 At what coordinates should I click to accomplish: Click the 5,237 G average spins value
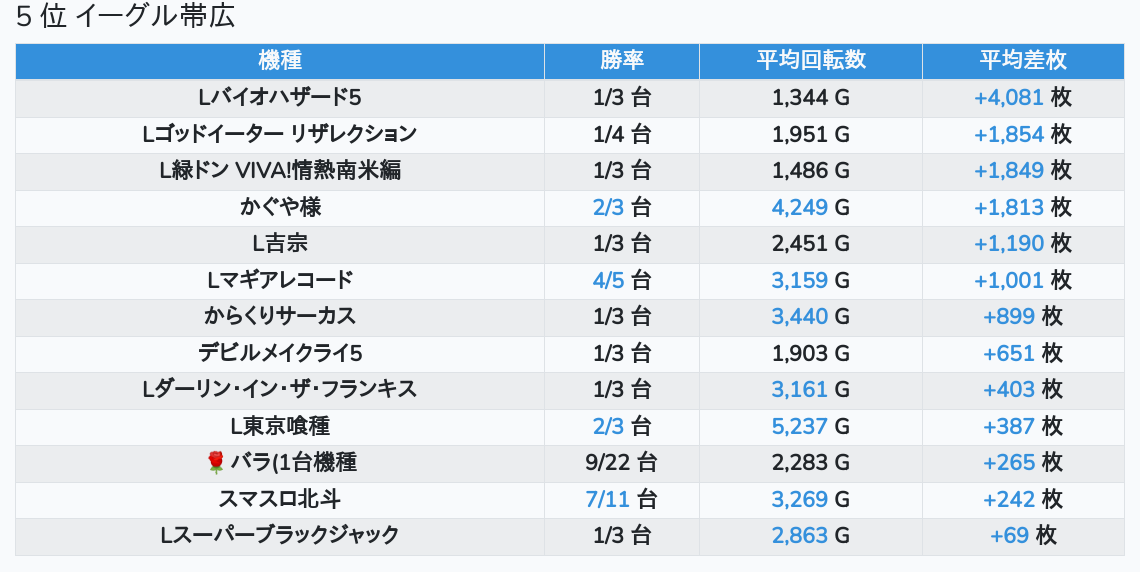pos(800,426)
